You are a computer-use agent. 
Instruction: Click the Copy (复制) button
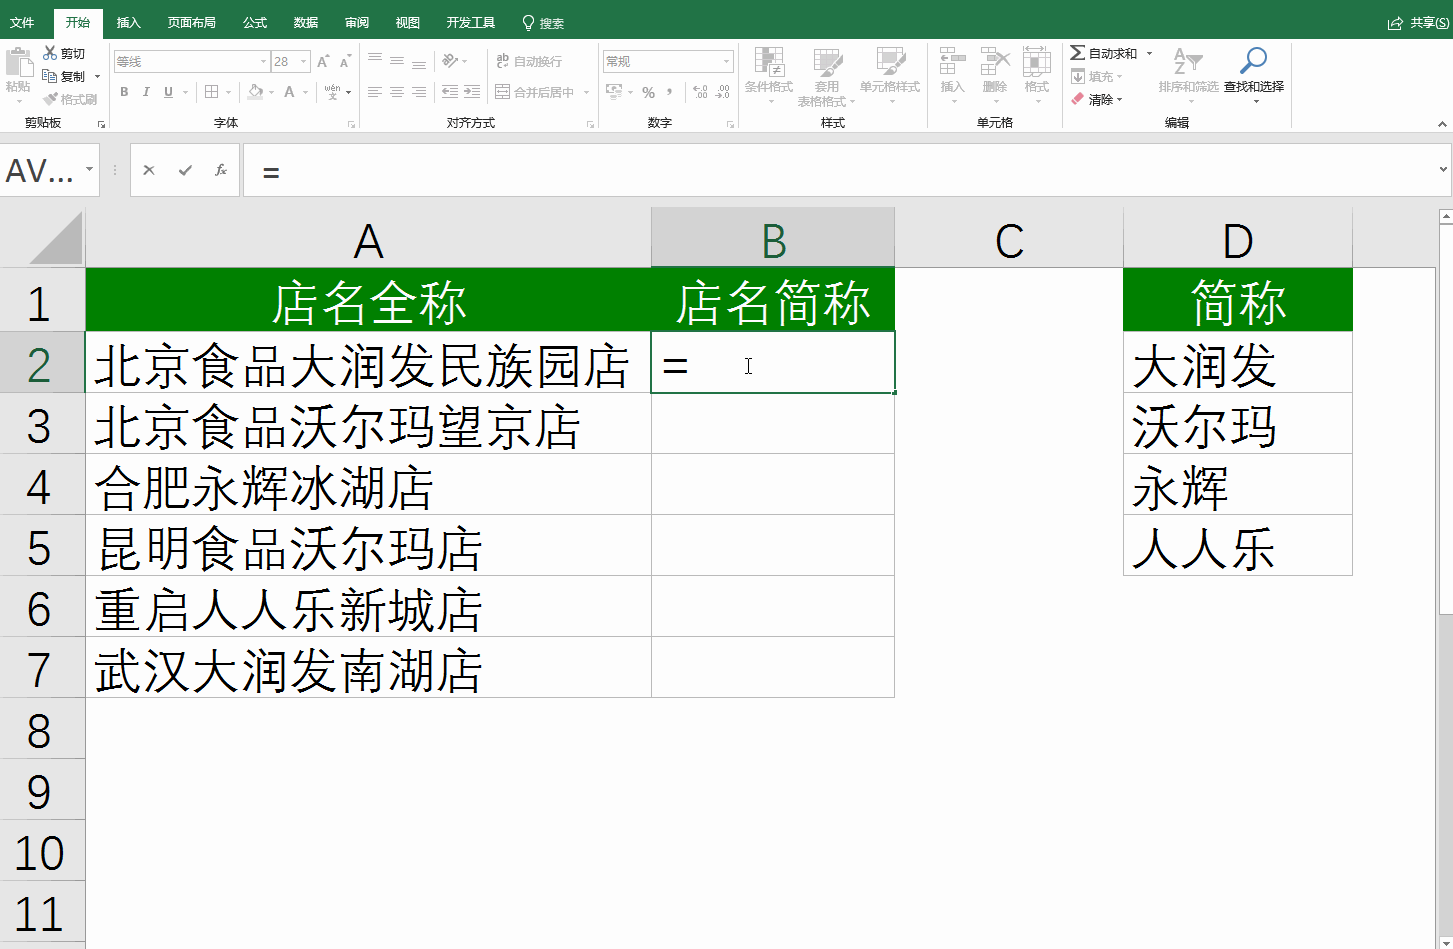(64, 76)
